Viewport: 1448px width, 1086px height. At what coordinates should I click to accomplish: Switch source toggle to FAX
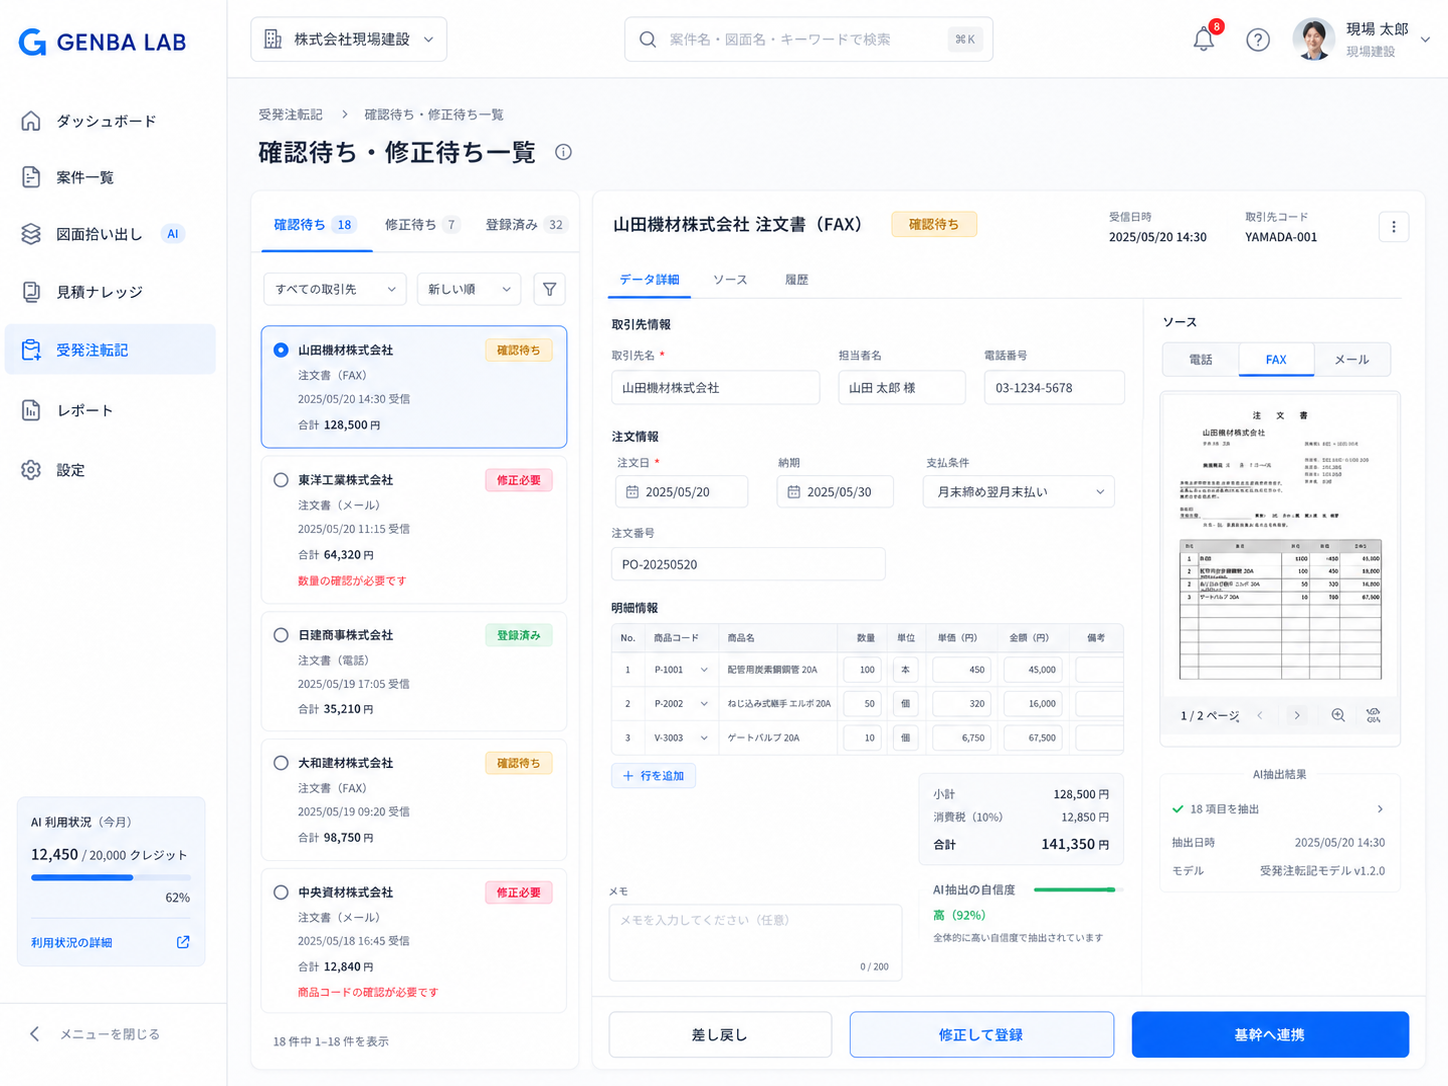tap(1276, 359)
